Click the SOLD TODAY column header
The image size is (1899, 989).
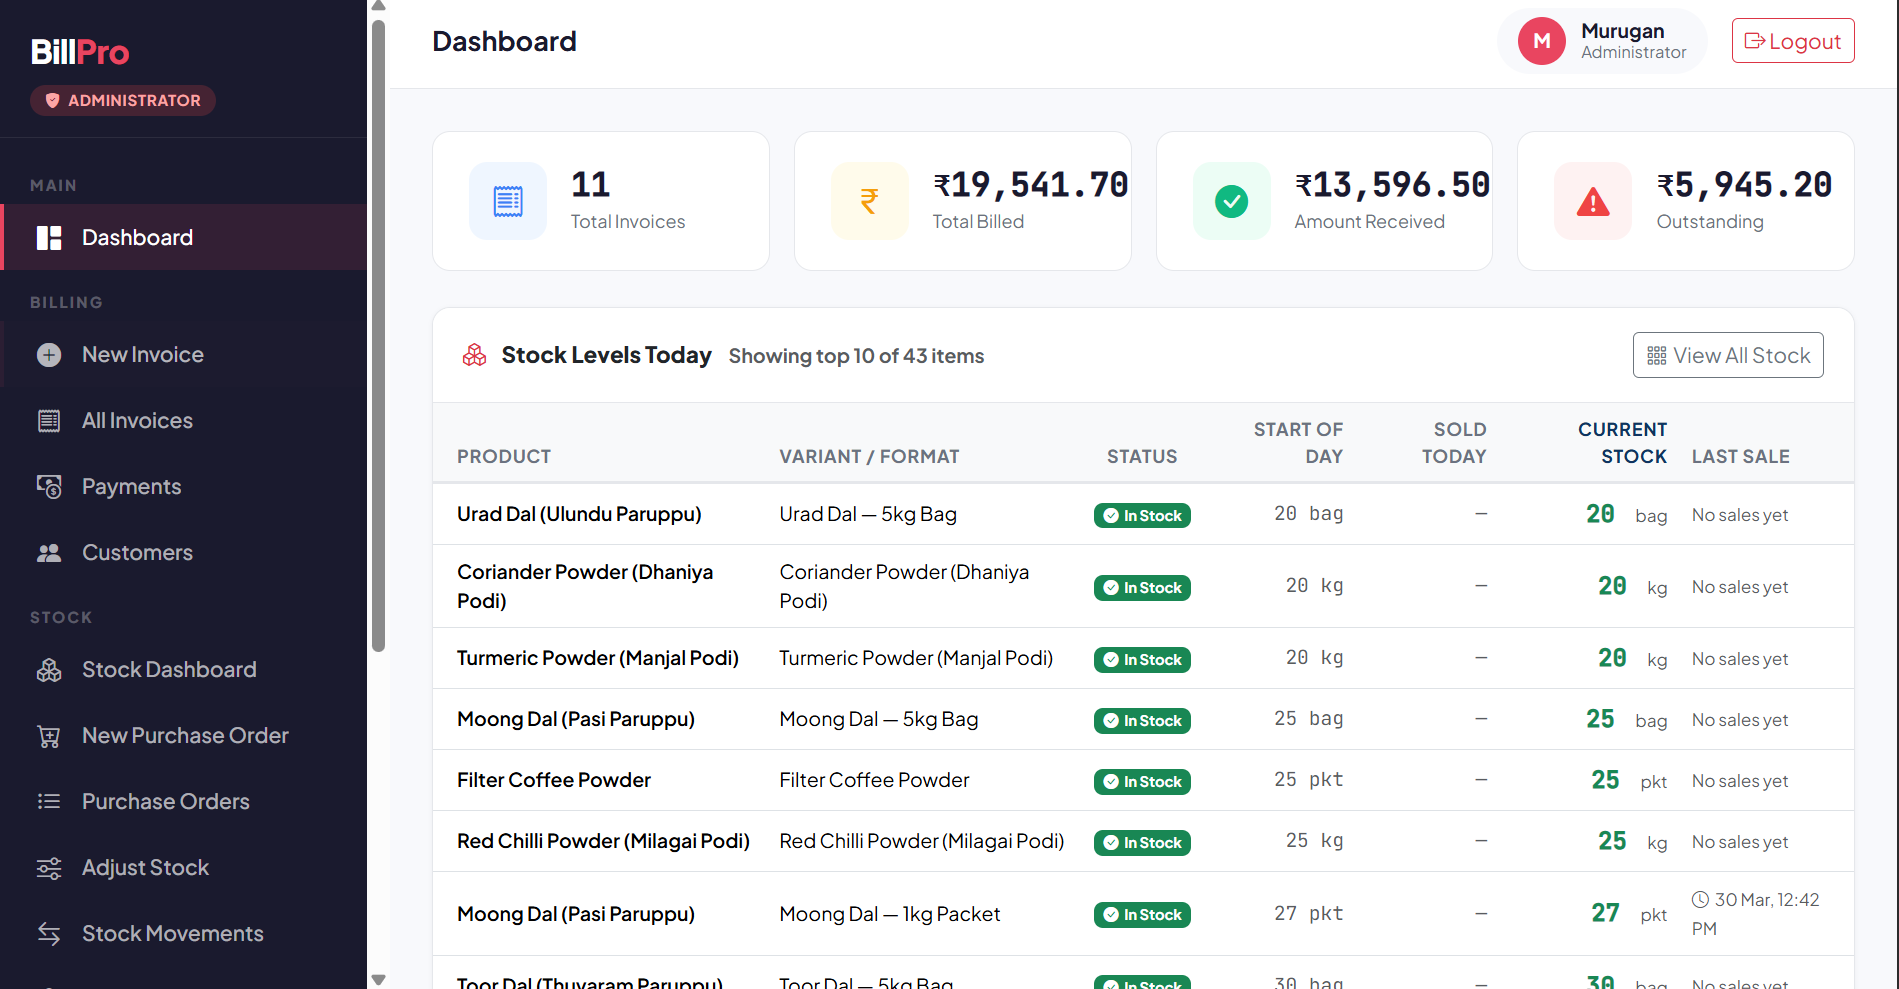click(1454, 443)
